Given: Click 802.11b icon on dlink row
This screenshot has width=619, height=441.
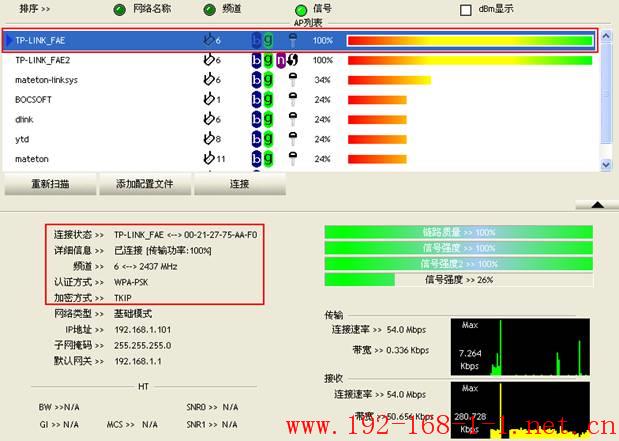Looking at the screenshot, I should (x=256, y=119).
